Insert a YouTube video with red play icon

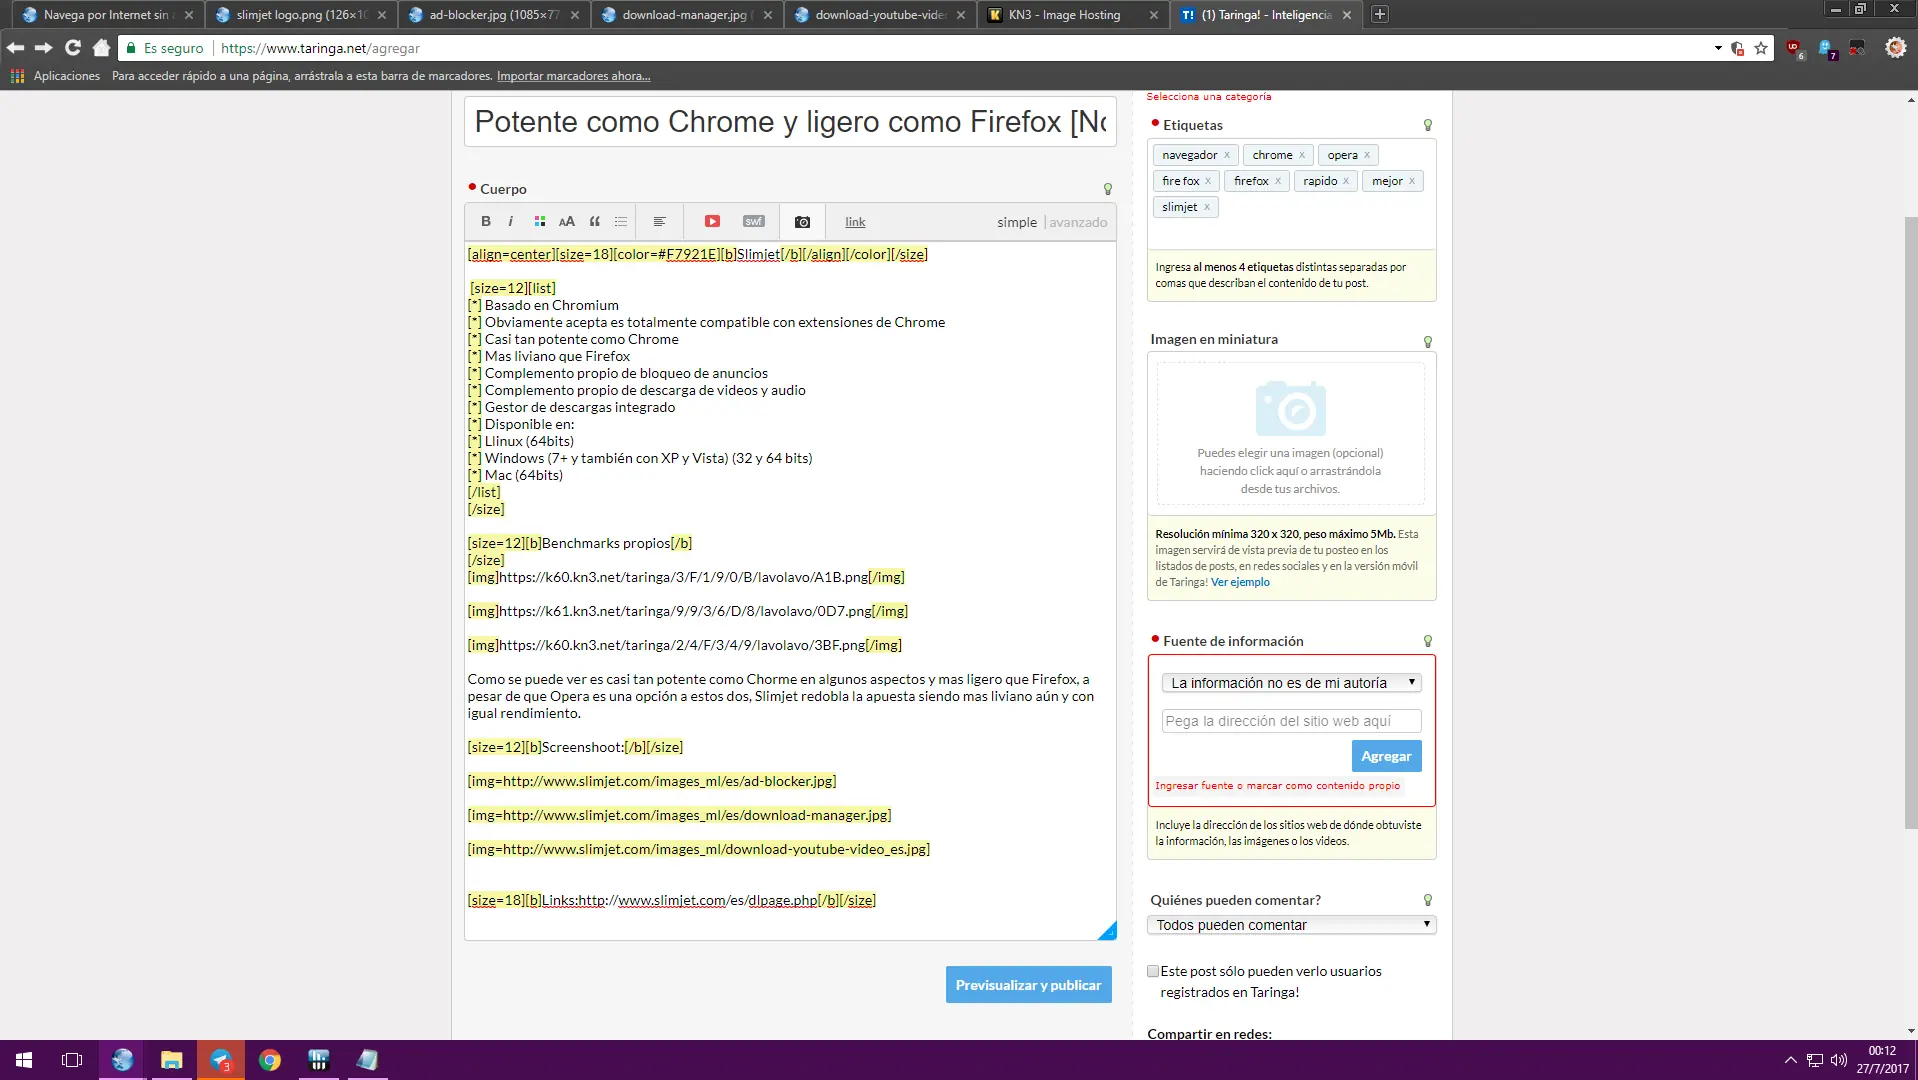(x=712, y=221)
